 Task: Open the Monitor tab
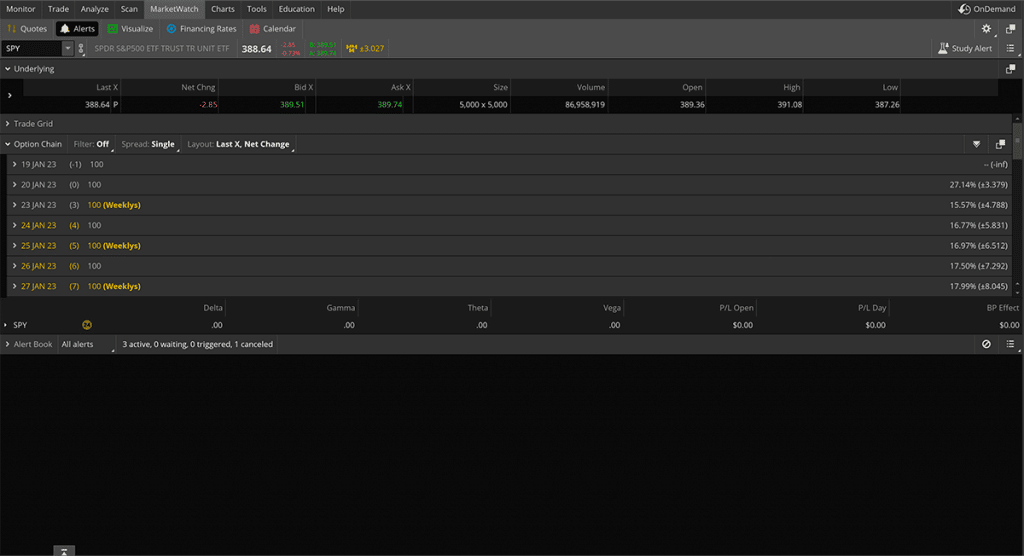[20, 9]
